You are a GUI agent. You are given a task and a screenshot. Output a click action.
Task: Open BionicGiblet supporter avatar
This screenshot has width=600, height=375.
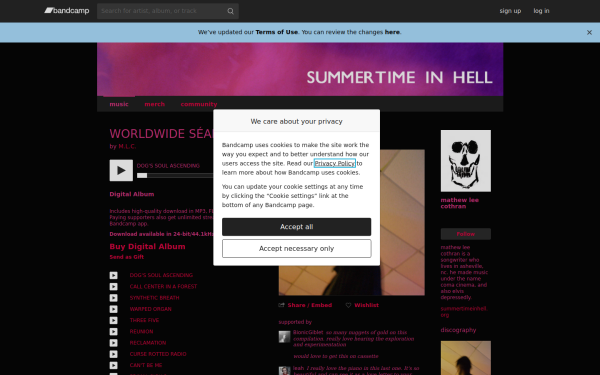click(x=284, y=336)
